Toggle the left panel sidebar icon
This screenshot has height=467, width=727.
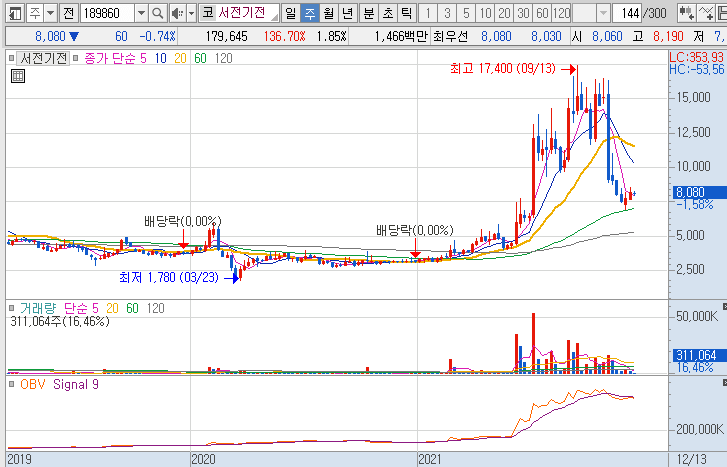(15, 13)
